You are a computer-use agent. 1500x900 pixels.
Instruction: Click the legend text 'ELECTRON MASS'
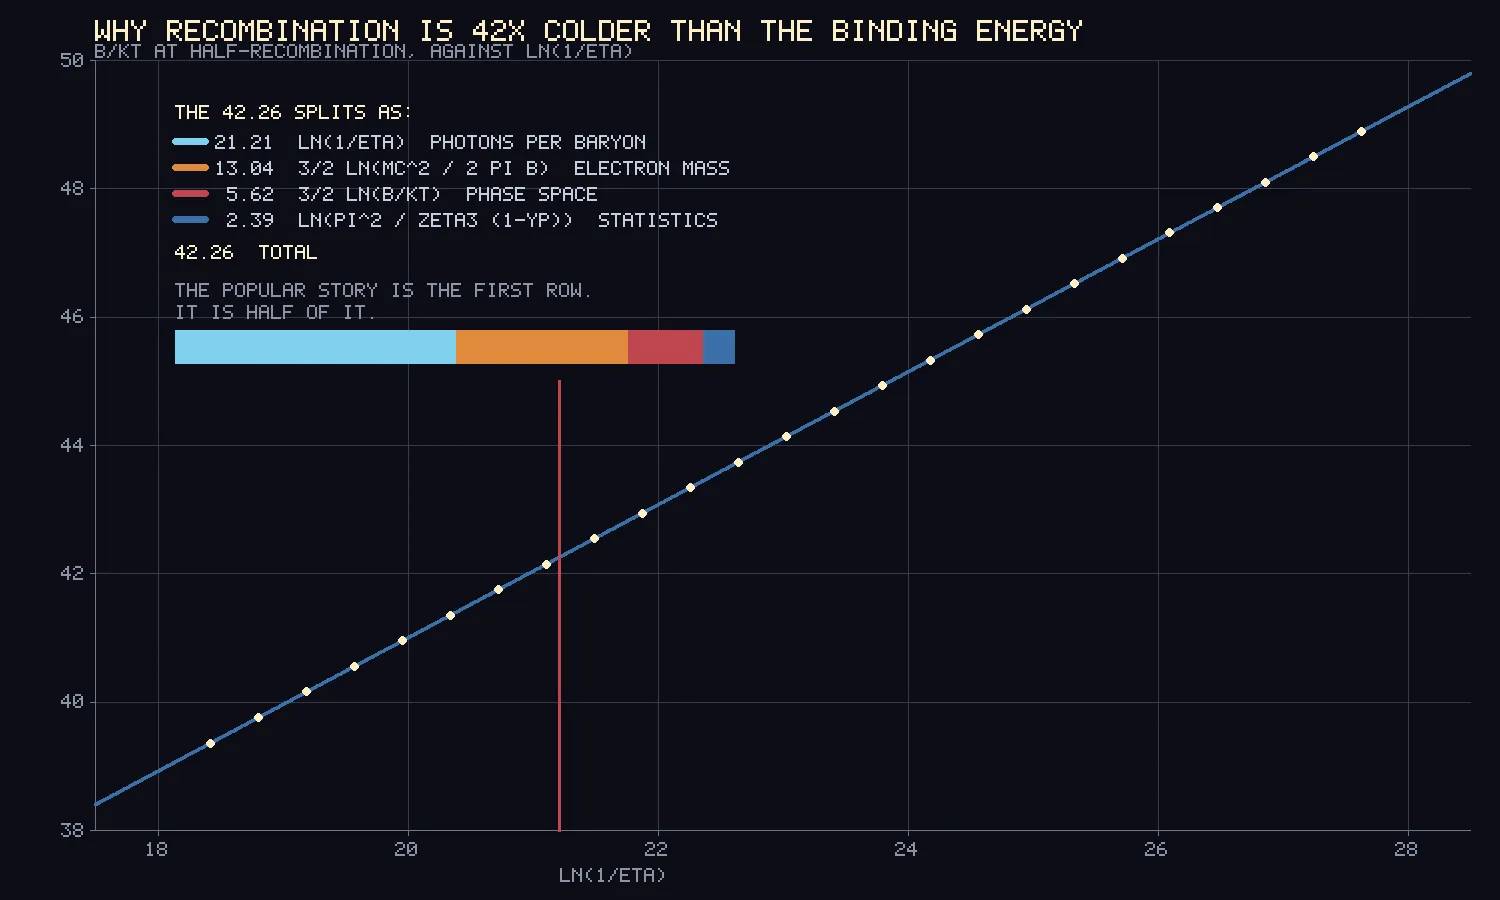(652, 168)
